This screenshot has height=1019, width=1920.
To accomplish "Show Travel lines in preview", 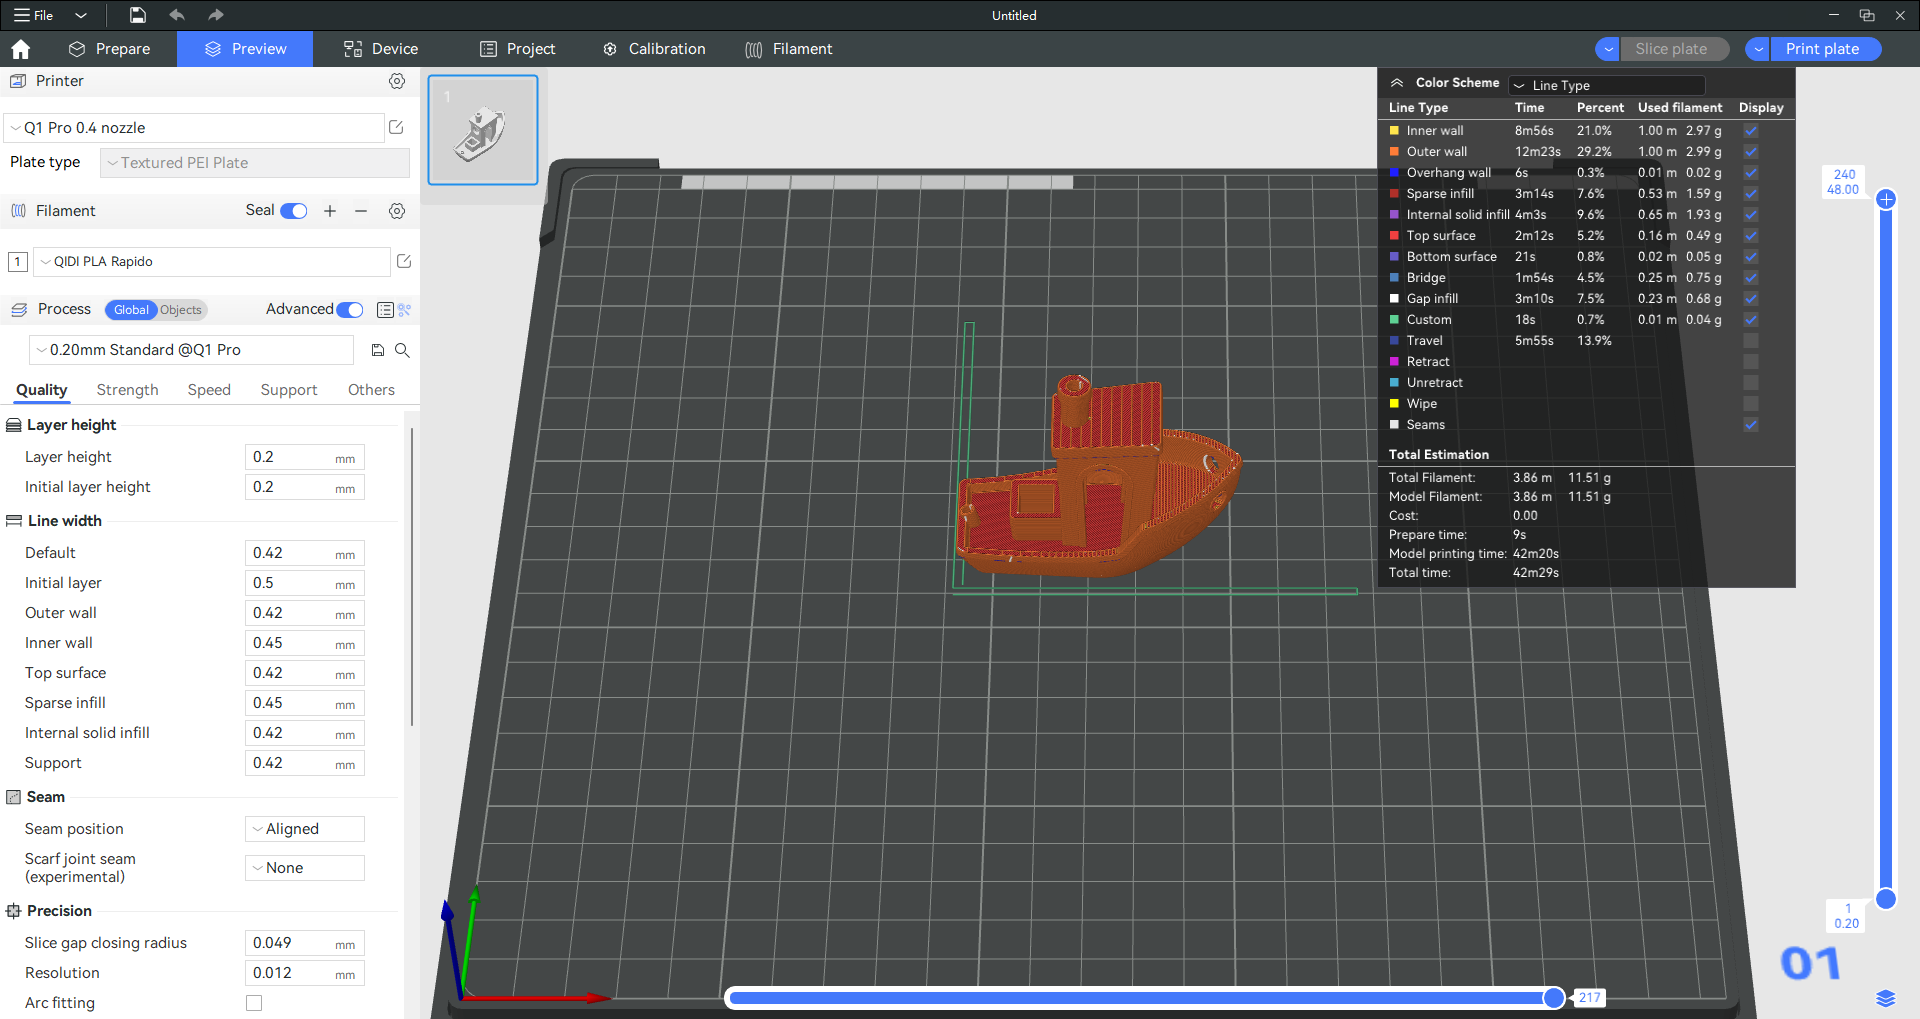I will (x=1750, y=341).
